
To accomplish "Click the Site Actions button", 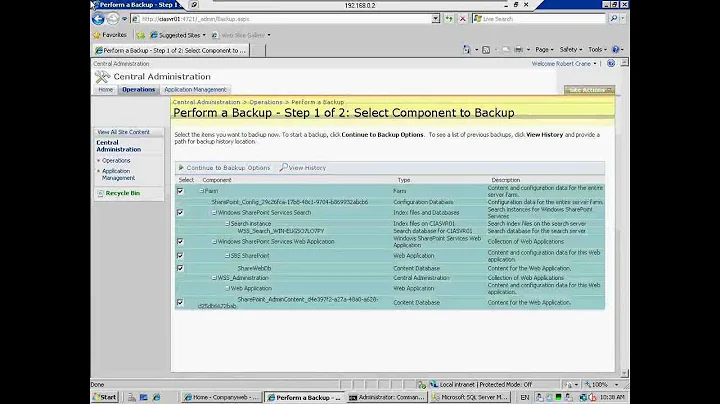I will pos(589,90).
